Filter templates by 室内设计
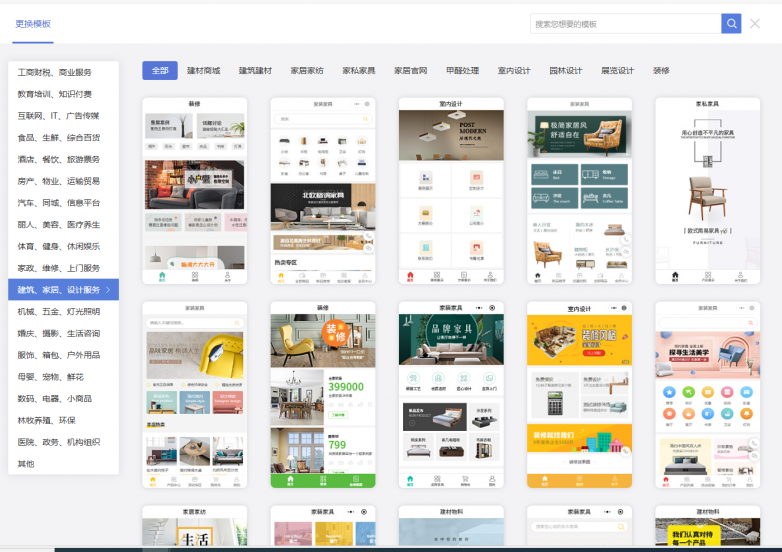782x552 pixels. pyautogui.click(x=514, y=70)
